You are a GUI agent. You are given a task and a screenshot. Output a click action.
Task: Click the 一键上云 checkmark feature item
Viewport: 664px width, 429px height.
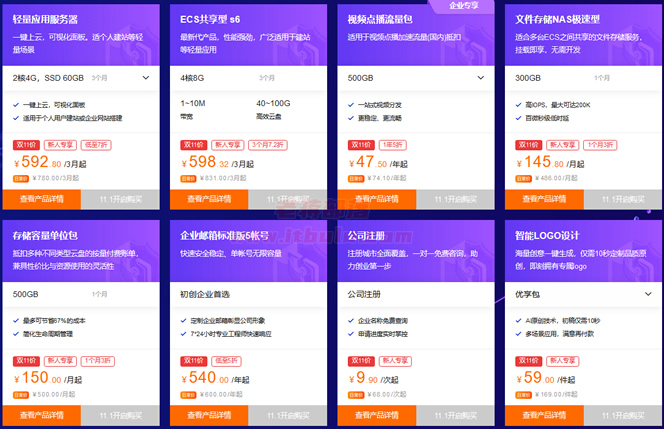49,105
